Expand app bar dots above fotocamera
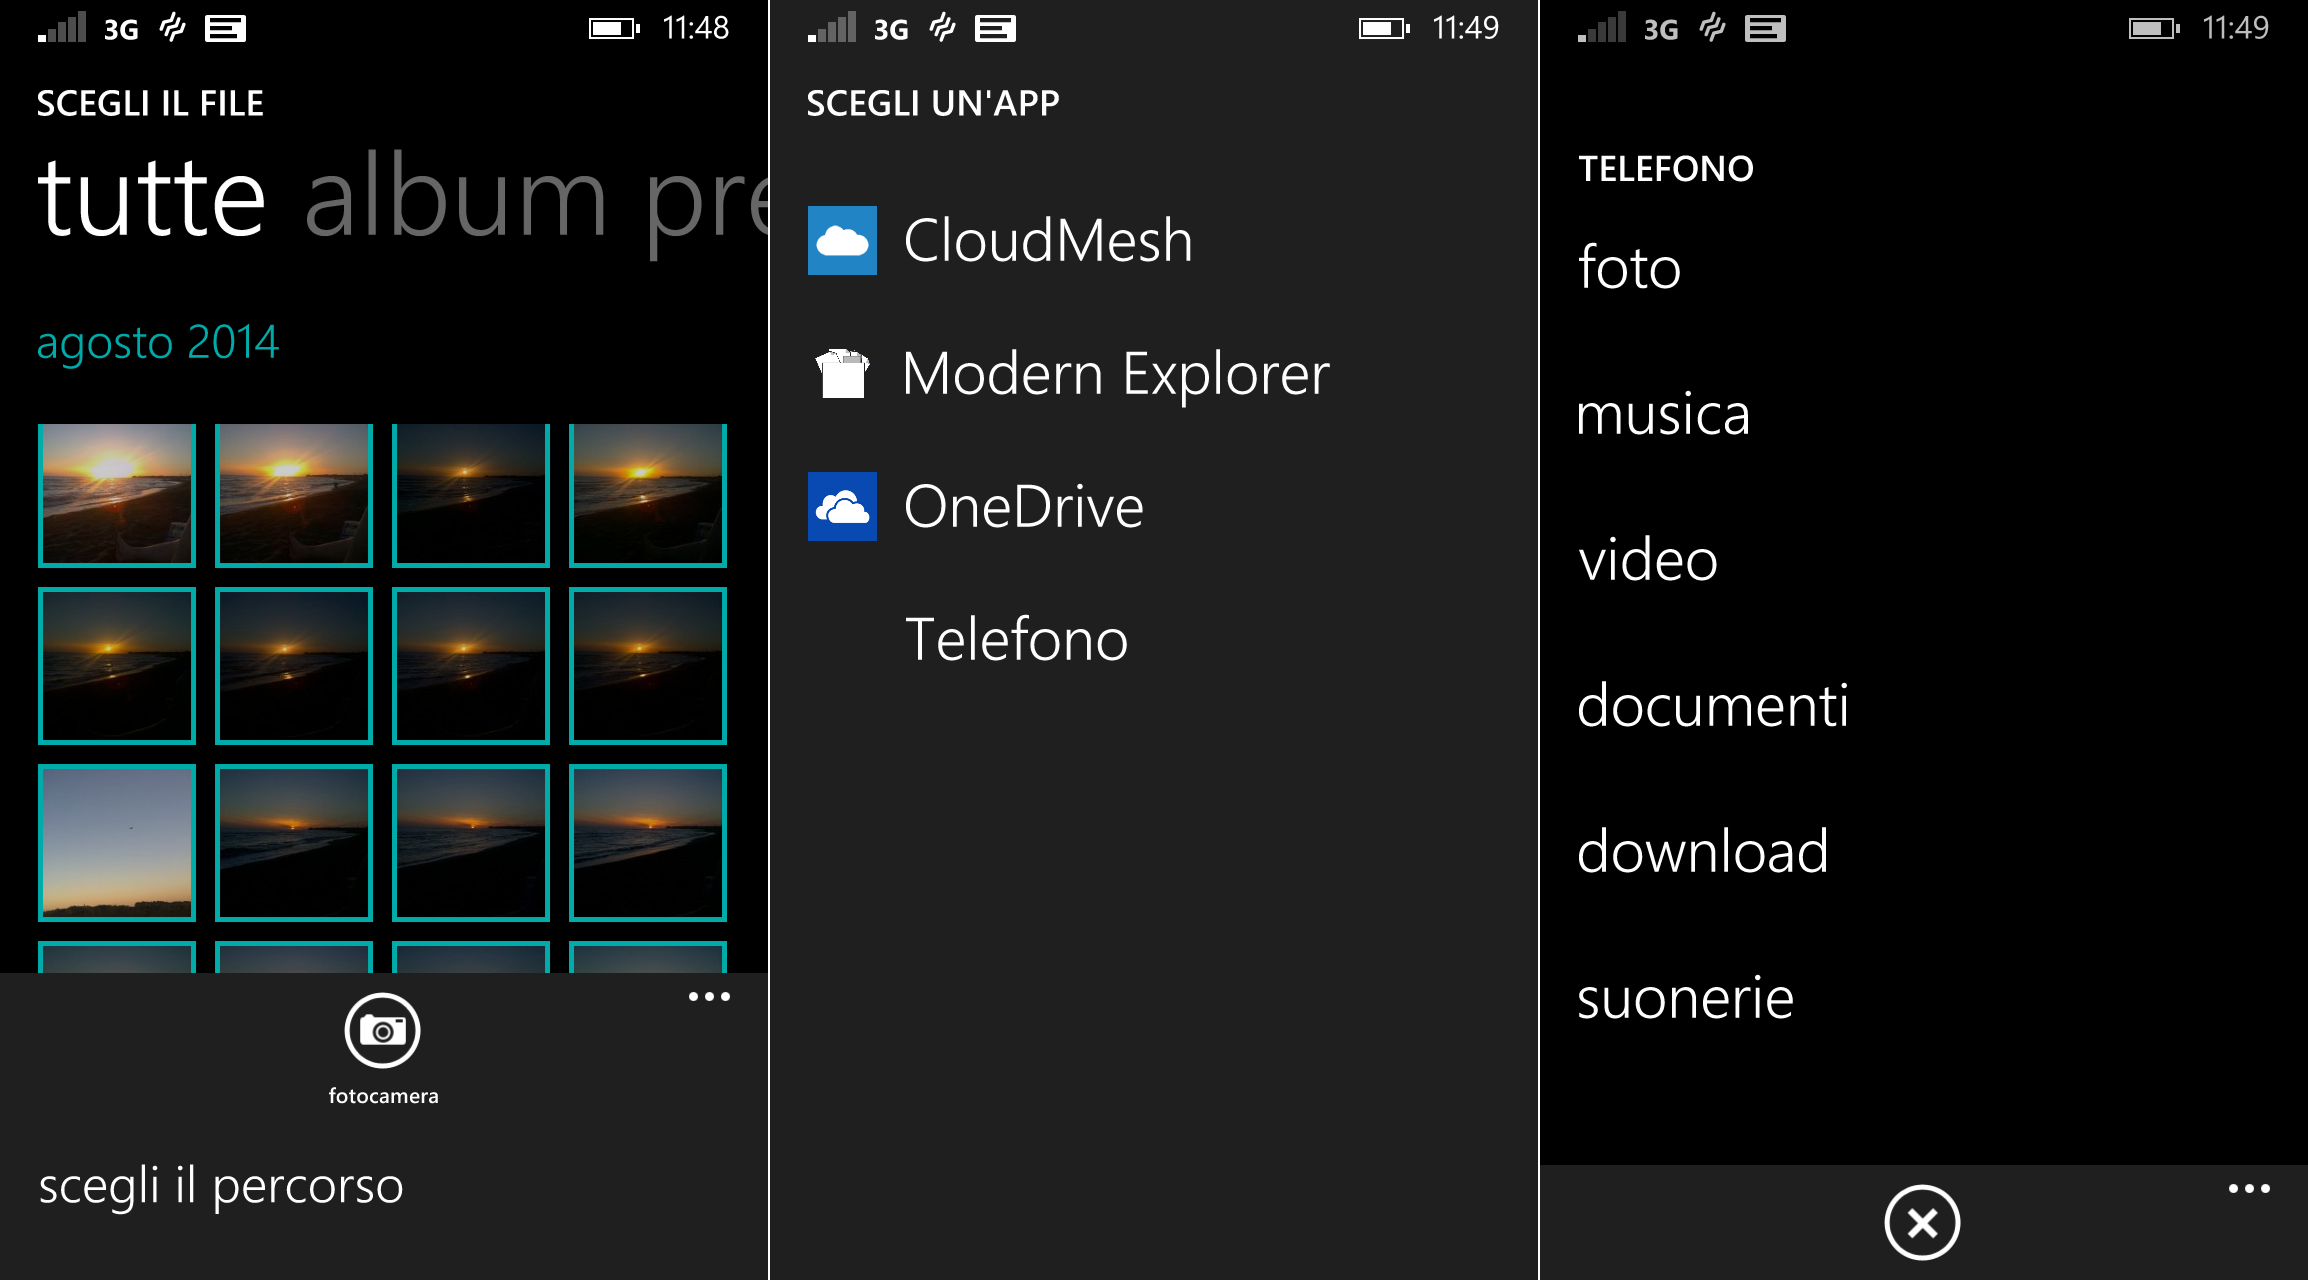Screen dimensions: 2308x1280 tap(709, 996)
